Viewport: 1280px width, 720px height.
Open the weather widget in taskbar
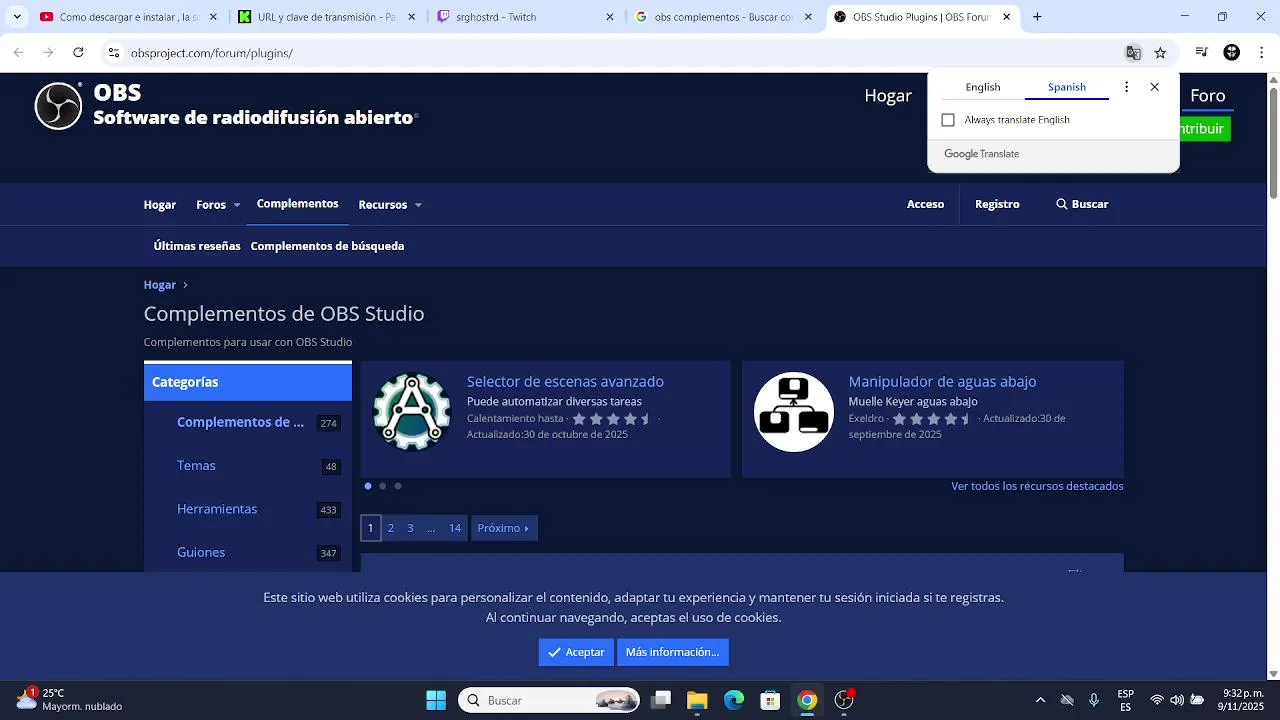click(68, 699)
